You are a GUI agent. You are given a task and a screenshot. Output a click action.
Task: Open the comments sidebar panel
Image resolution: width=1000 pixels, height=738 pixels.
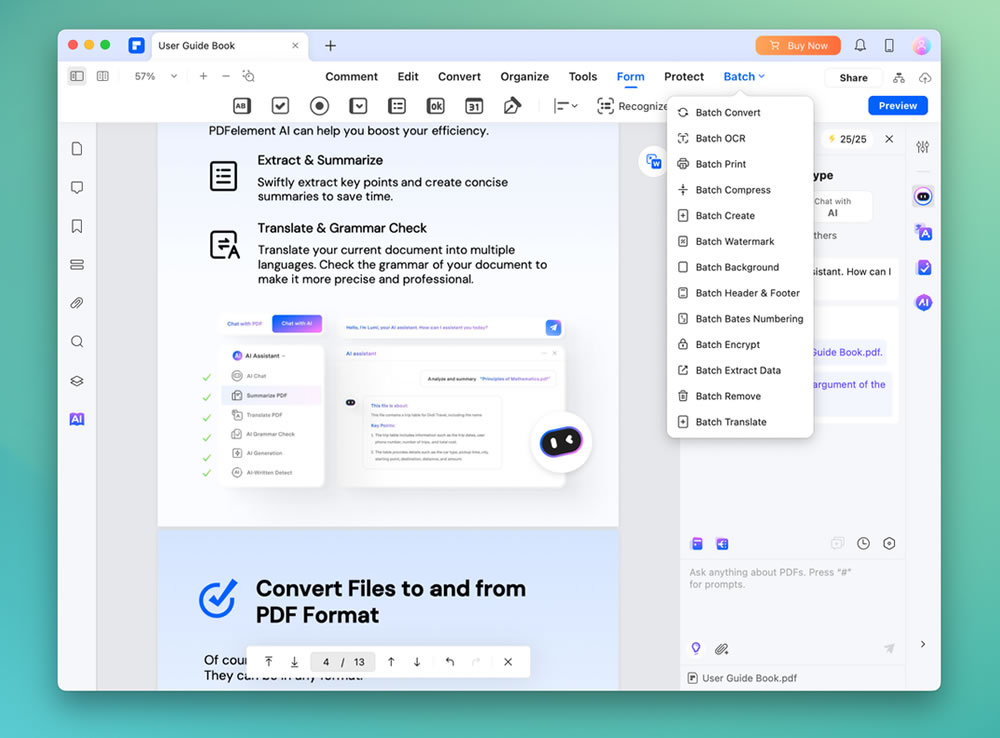pyautogui.click(x=77, y=188)
